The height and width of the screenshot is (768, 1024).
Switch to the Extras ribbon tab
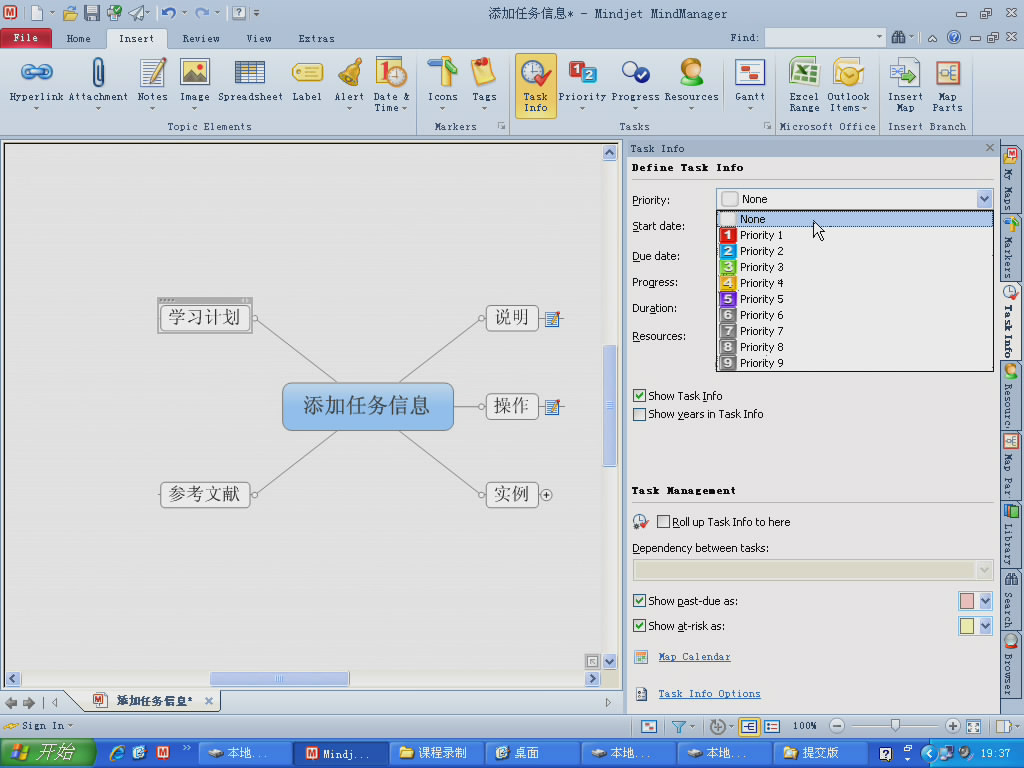point(316,39)
